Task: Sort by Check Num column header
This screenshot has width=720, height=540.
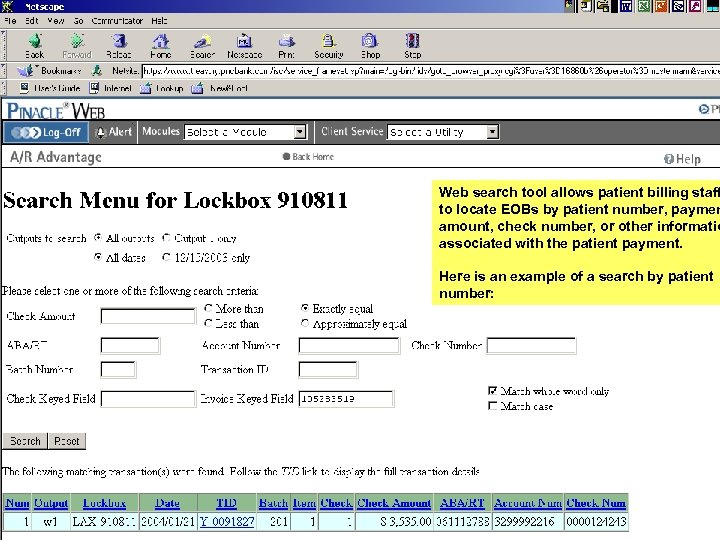Action: [x=596, y=503]
